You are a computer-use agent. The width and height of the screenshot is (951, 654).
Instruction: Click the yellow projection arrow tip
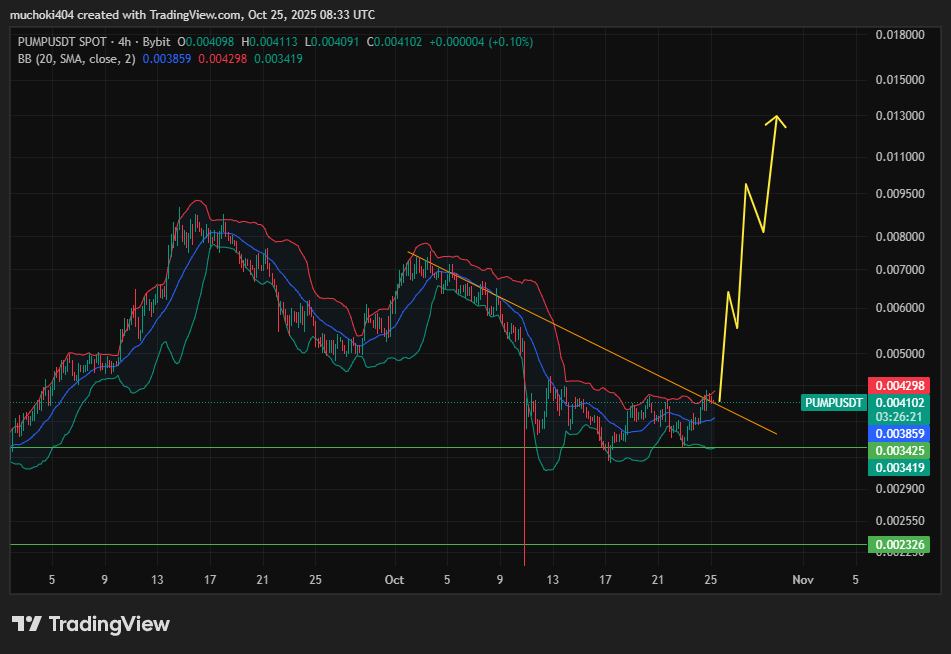(775, 119)
